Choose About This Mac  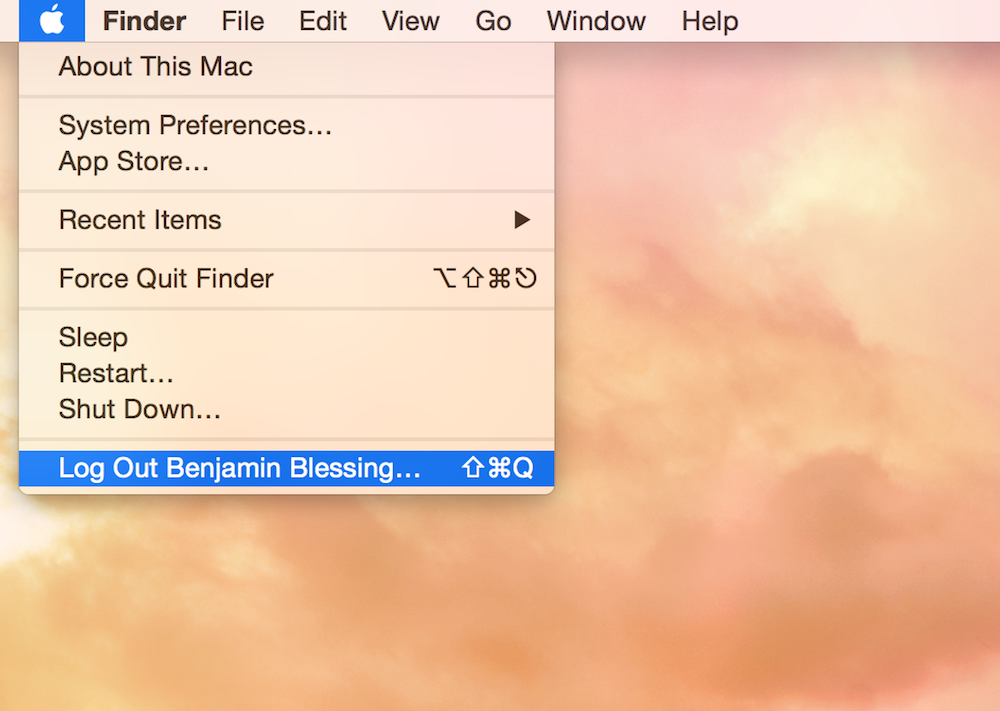286,67
